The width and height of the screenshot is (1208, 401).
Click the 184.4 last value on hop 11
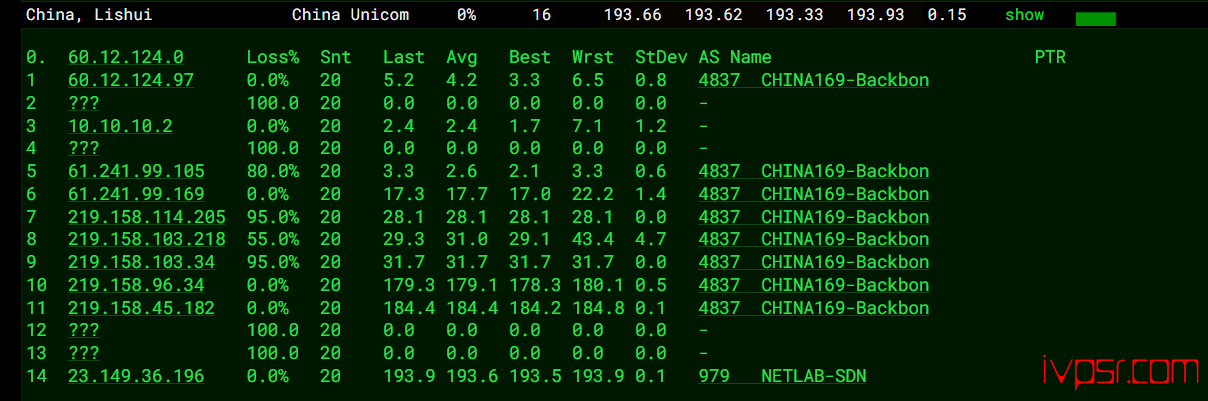click(409, 308)
